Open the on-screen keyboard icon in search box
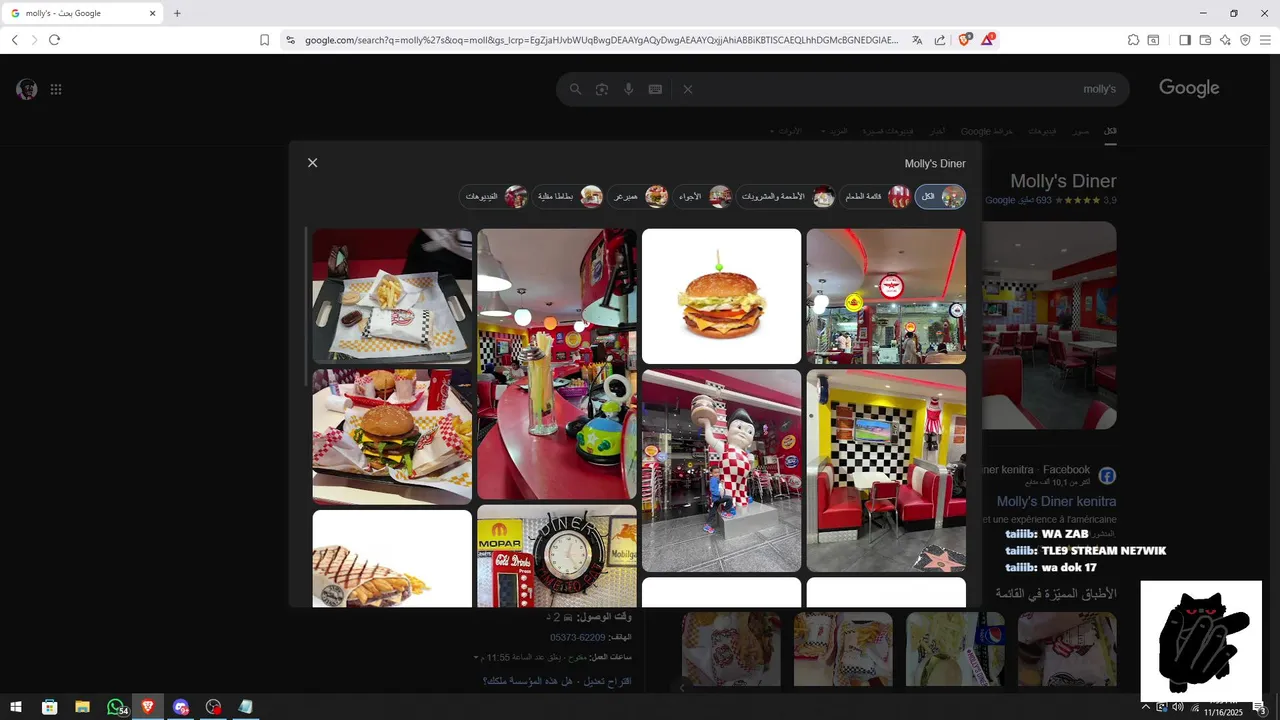 (655, 89)
